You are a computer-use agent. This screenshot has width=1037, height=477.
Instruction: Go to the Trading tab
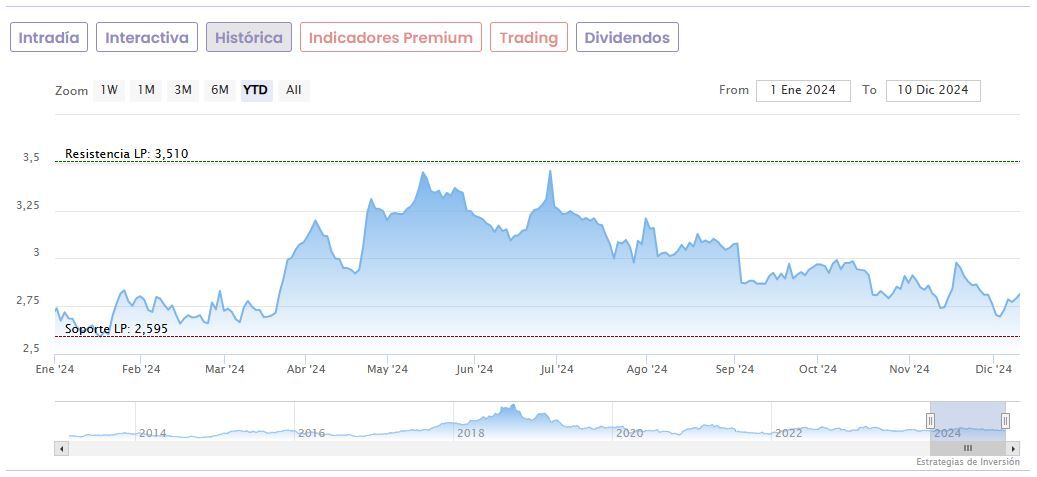click(x=528, y=38)
